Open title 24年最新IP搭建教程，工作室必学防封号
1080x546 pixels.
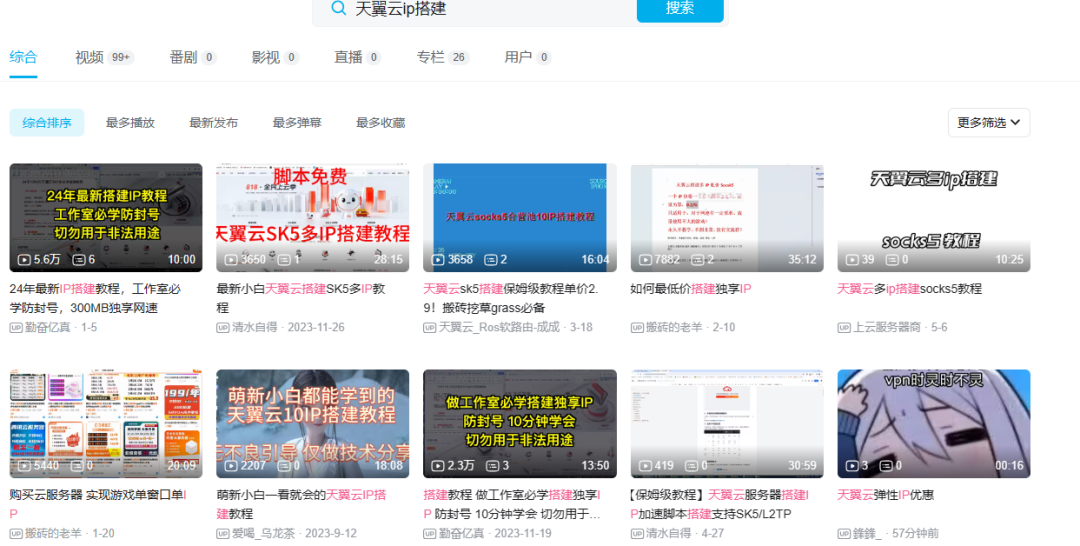(95, 298)
